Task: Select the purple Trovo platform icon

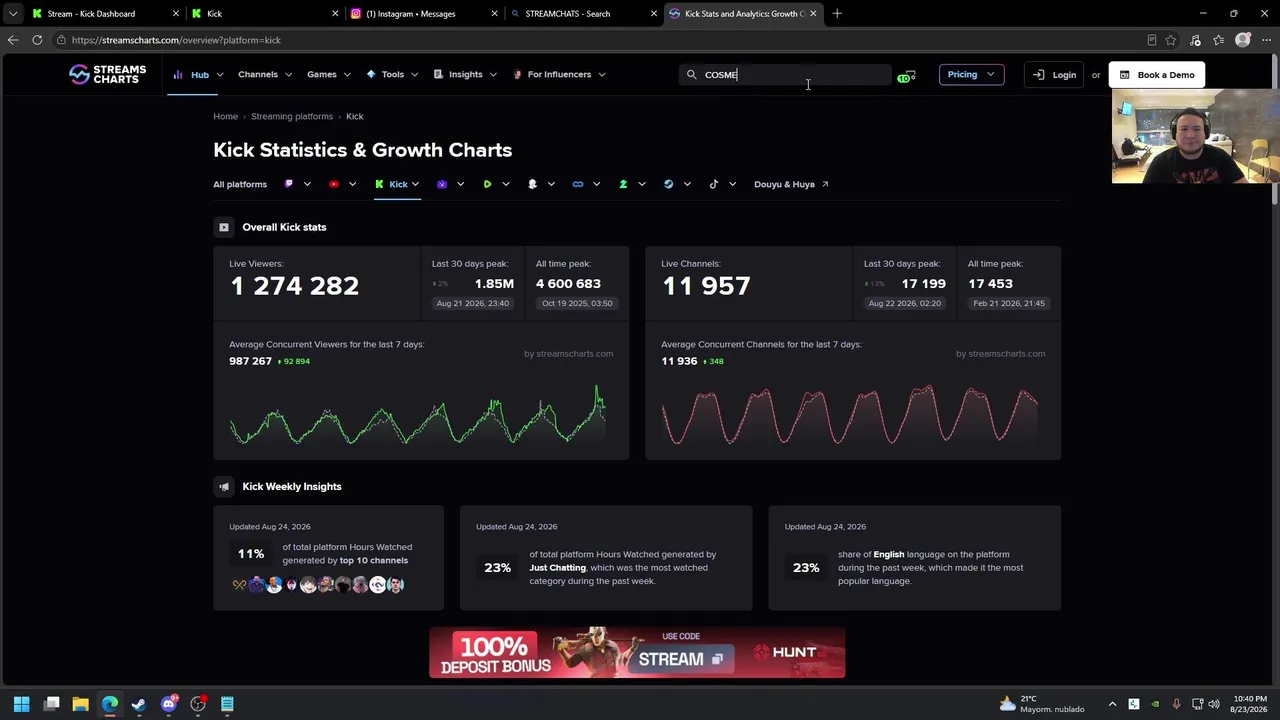Action: click(x=442, y=184)
